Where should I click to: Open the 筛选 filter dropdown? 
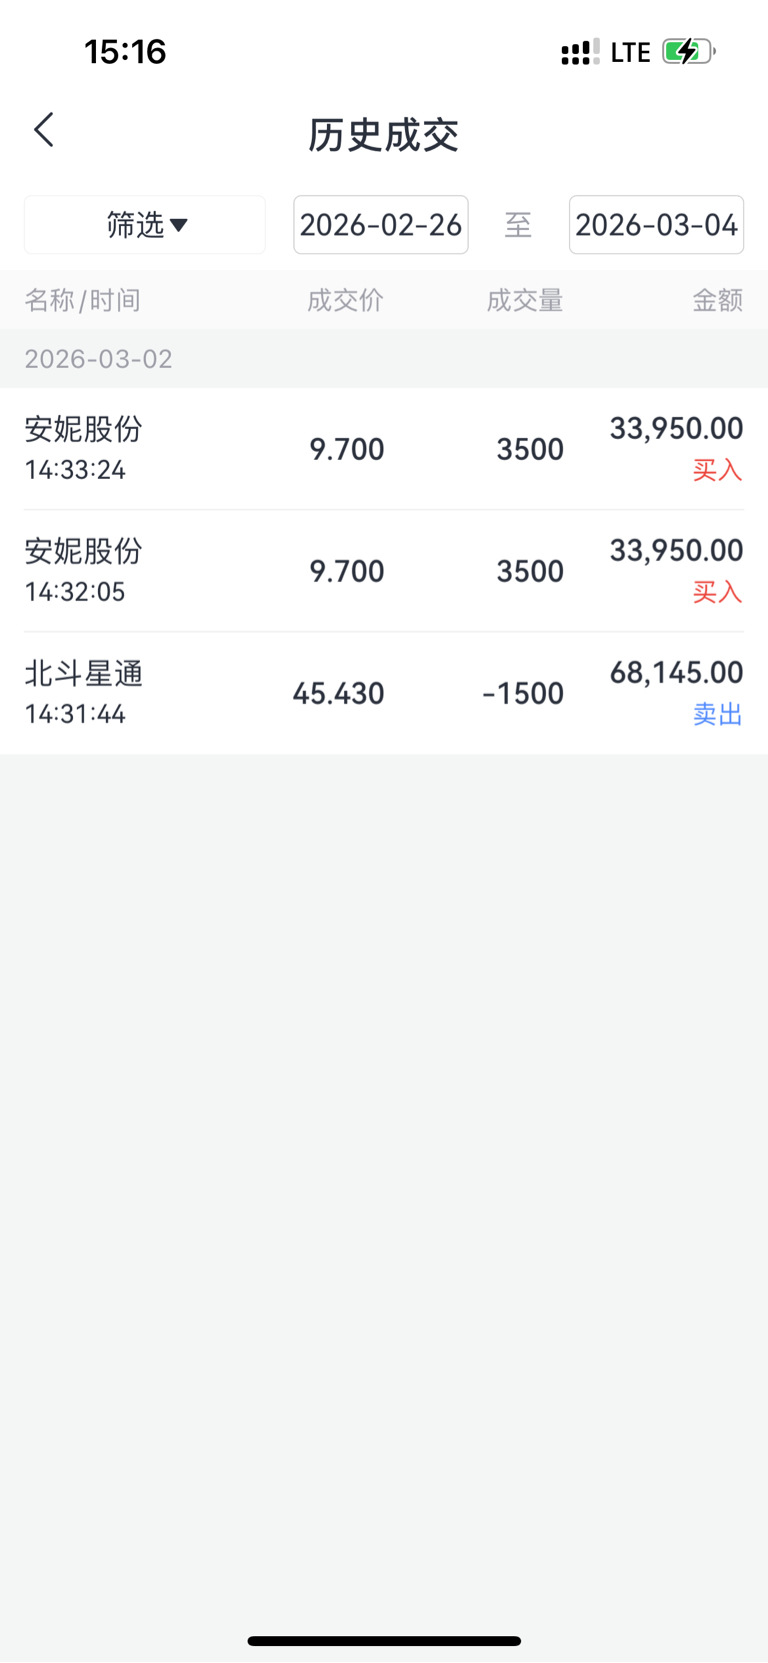click(x=146, y=225)
